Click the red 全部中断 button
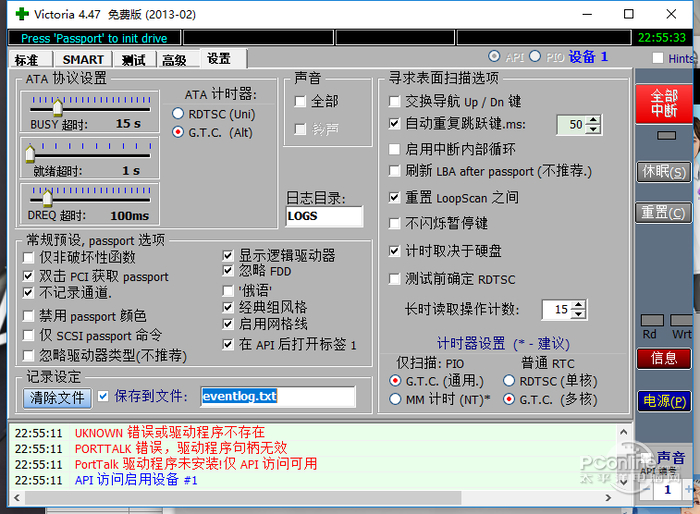 pos(664,104)
